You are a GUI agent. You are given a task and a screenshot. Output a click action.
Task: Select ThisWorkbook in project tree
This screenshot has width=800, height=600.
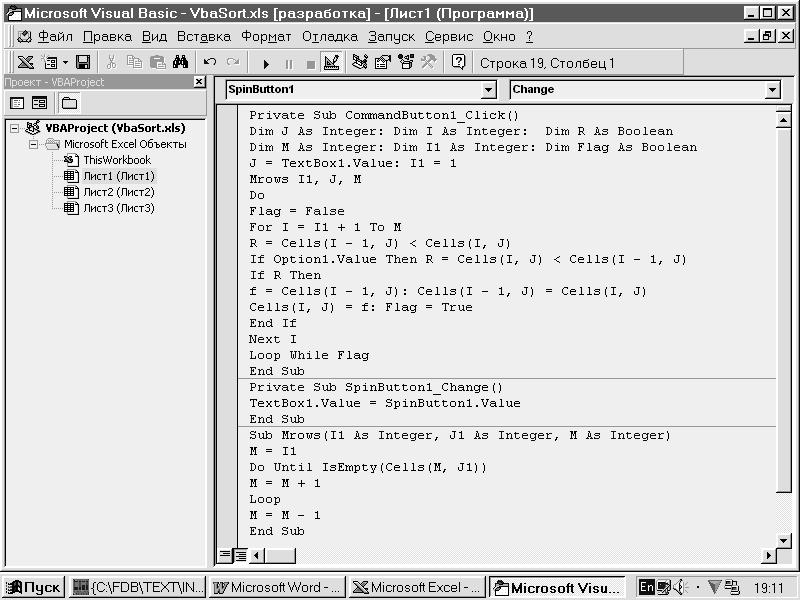coord(117,160)
